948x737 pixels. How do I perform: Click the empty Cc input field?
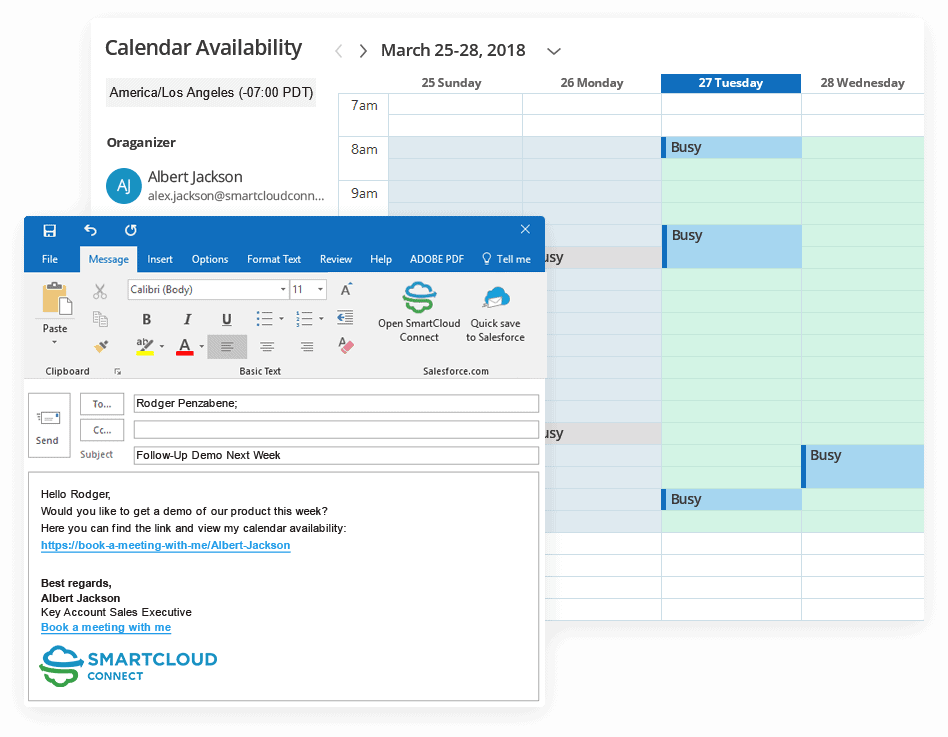point(336,430)
